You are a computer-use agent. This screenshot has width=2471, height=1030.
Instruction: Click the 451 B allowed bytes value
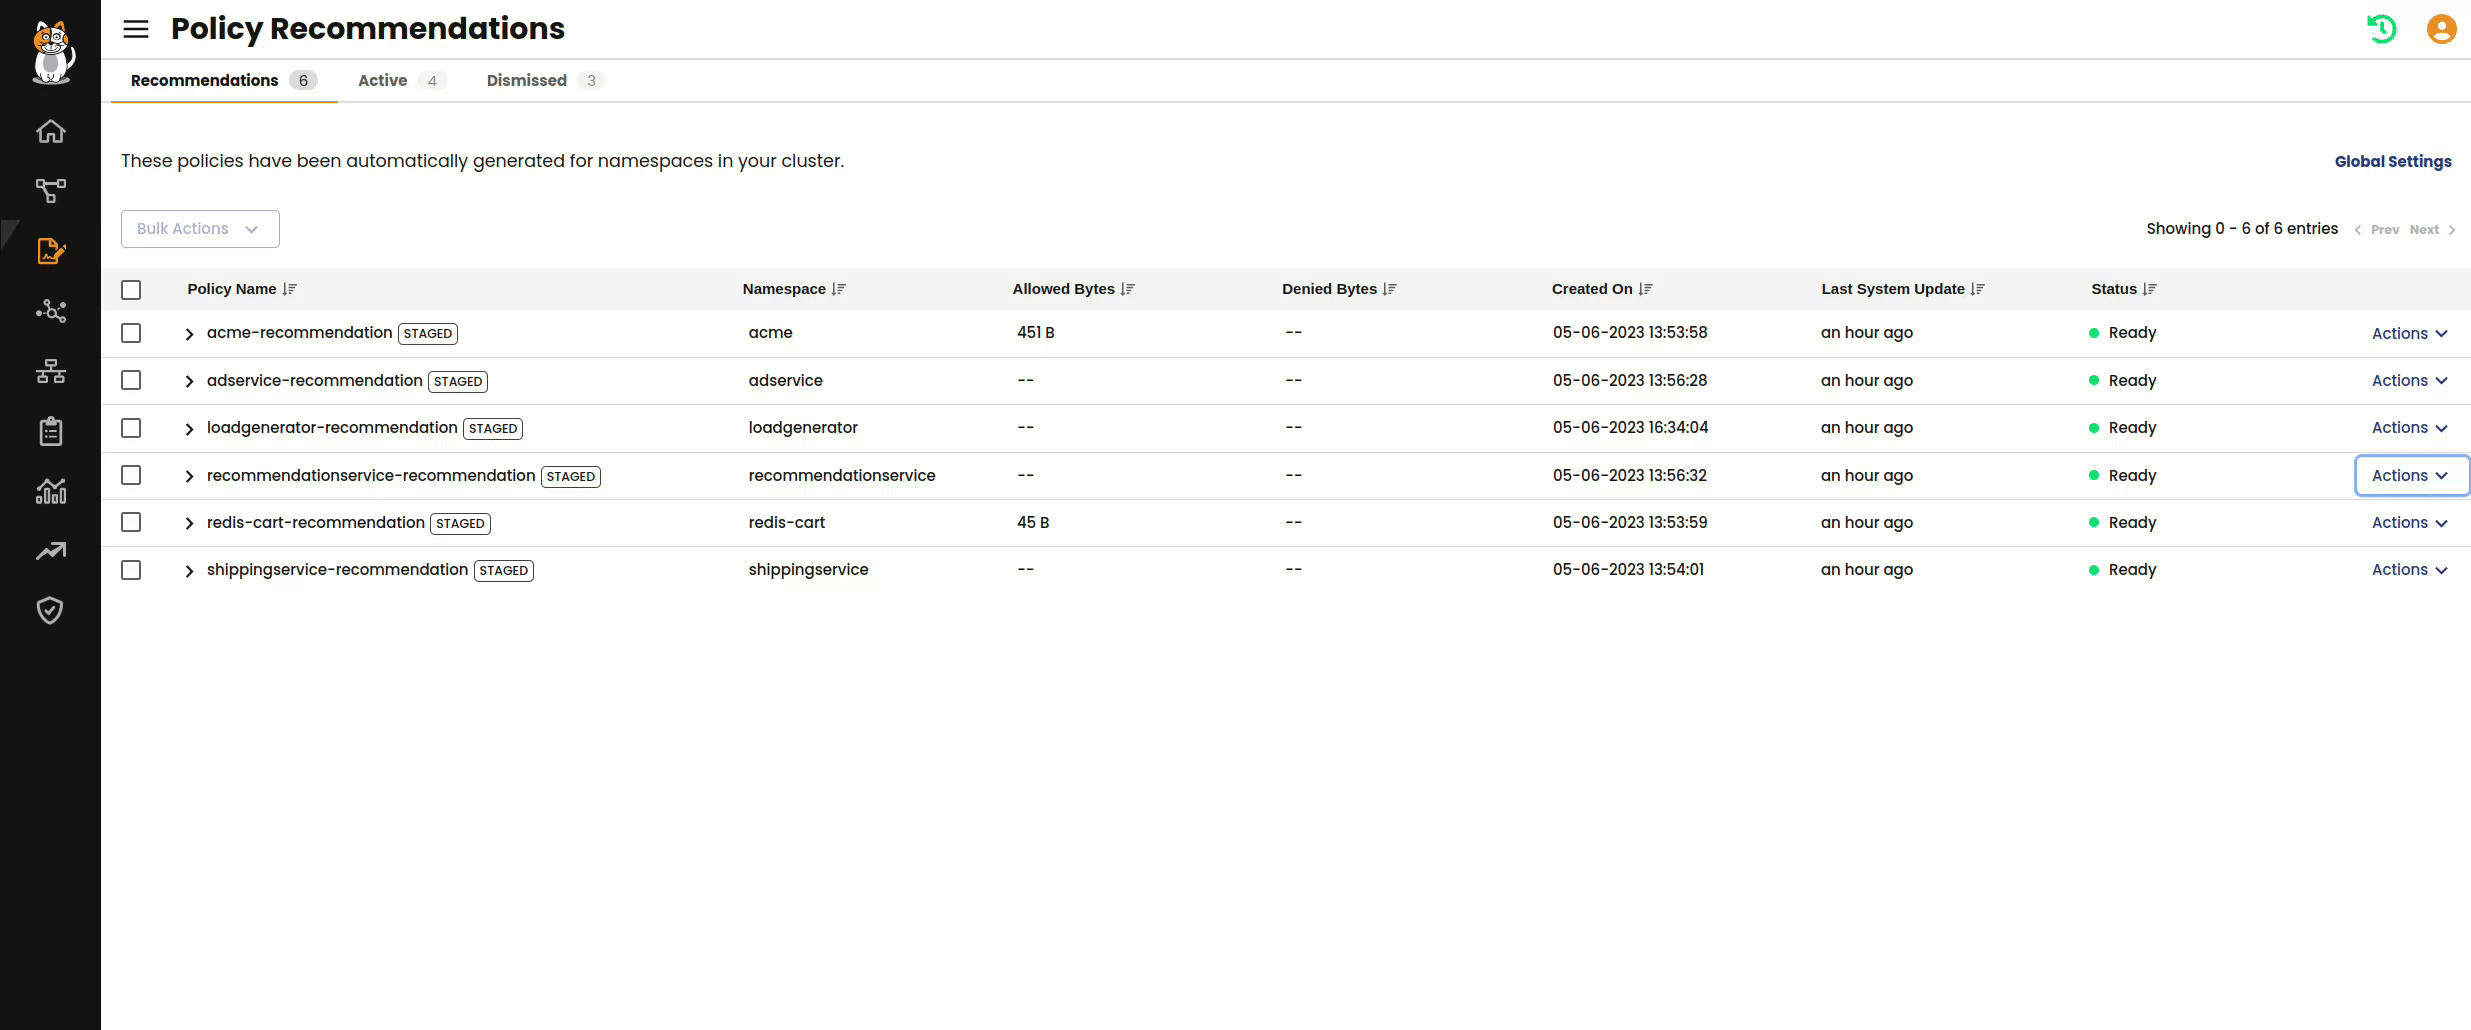point(1036,332)
